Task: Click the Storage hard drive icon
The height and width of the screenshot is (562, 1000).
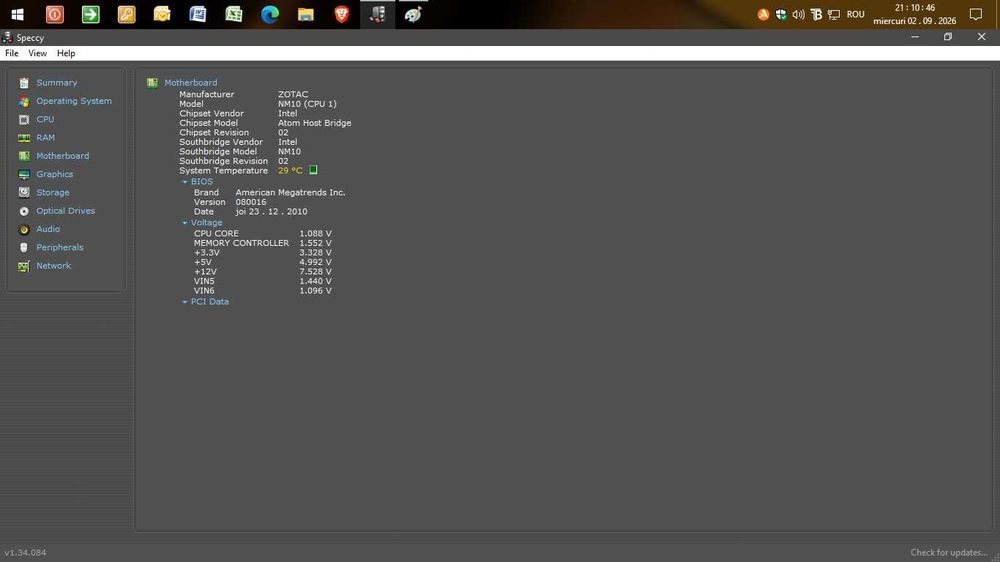Action: [x=24, y=193]
